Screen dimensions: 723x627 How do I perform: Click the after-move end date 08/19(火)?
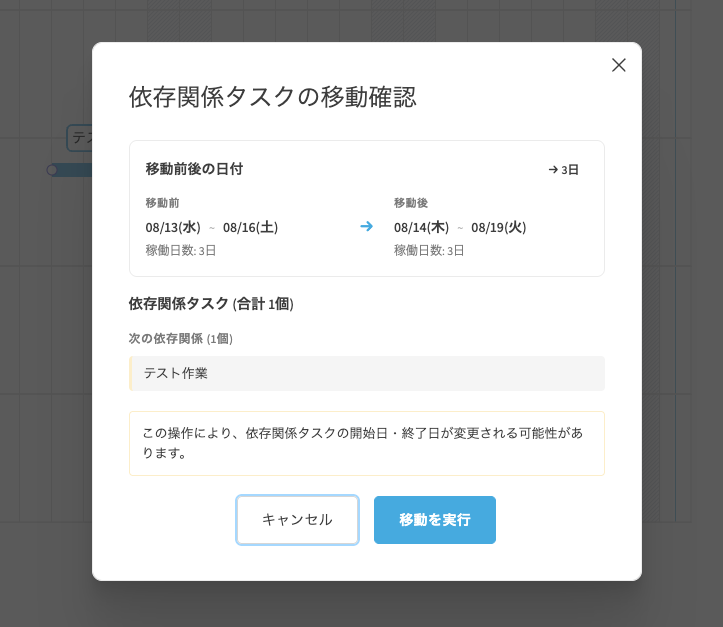click(498, 227)
